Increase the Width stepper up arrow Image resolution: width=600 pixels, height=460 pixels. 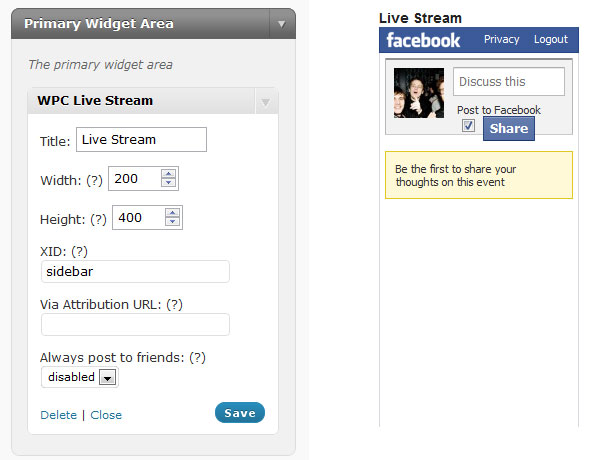point(168,174)
